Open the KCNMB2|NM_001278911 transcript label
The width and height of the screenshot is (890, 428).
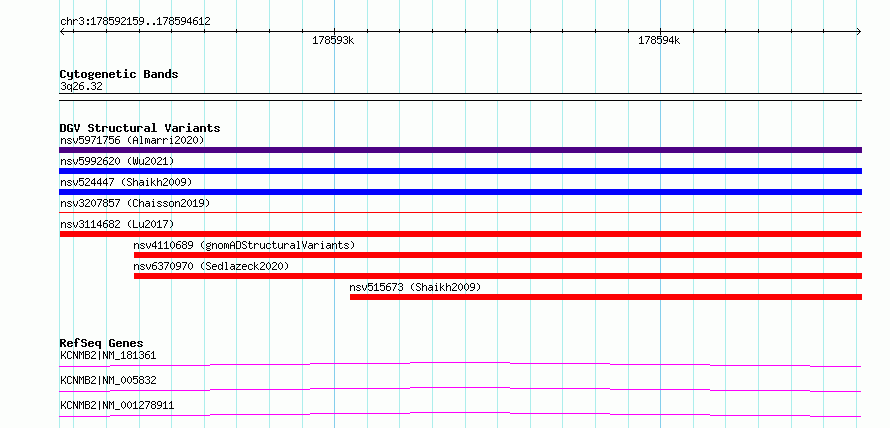pos(117,406)
